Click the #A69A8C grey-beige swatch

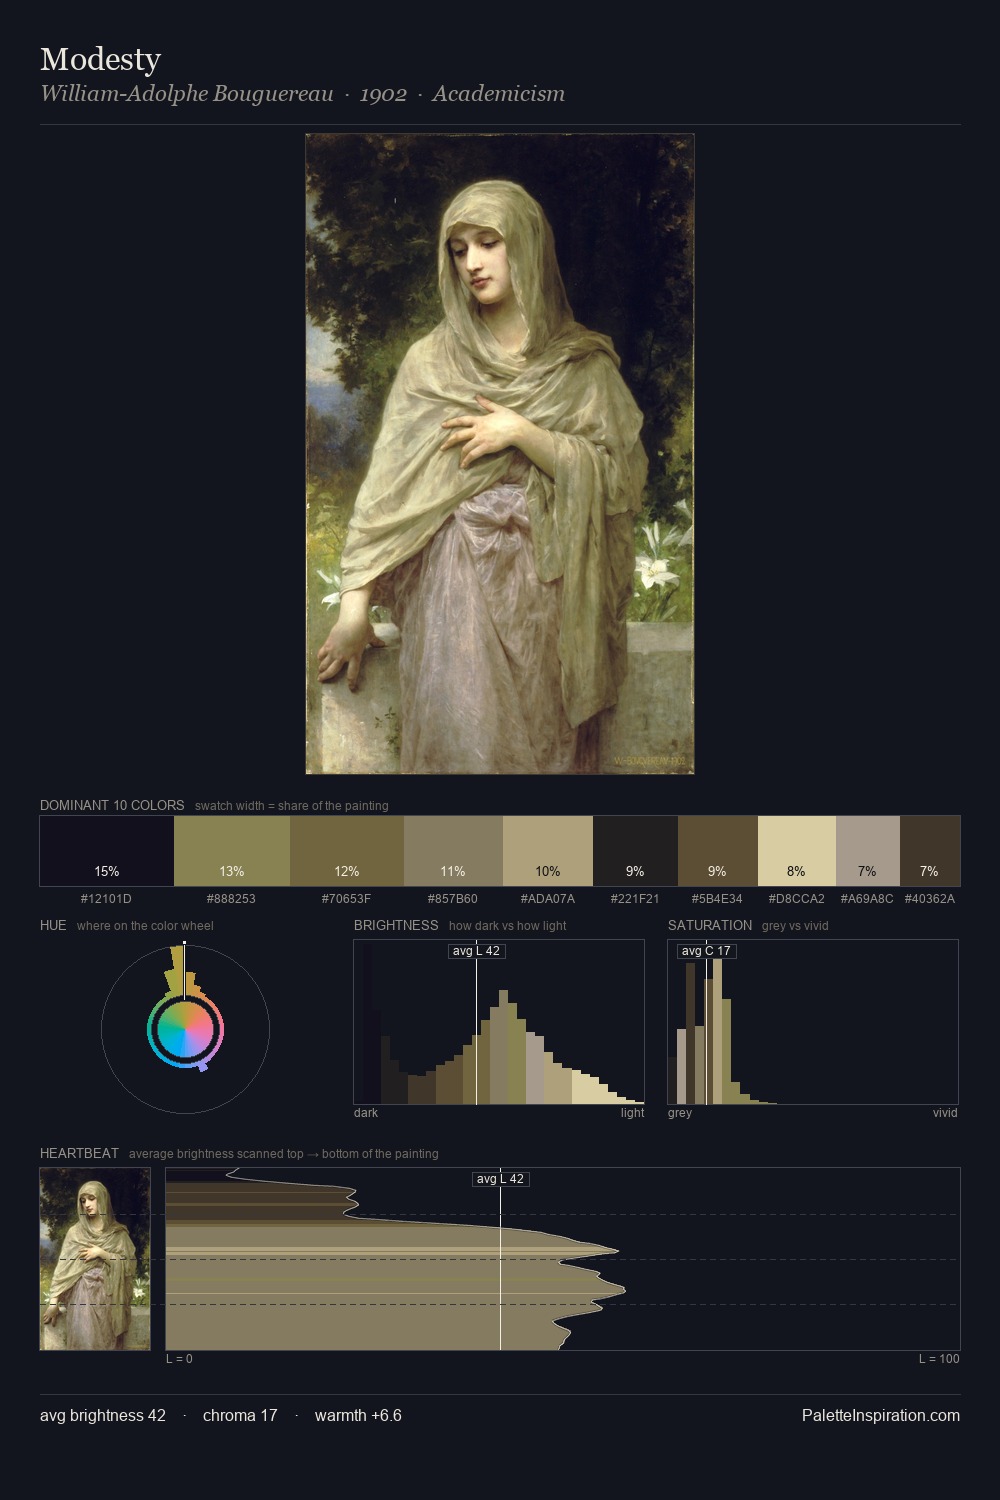pyautogui.click(x=868, y=851)
